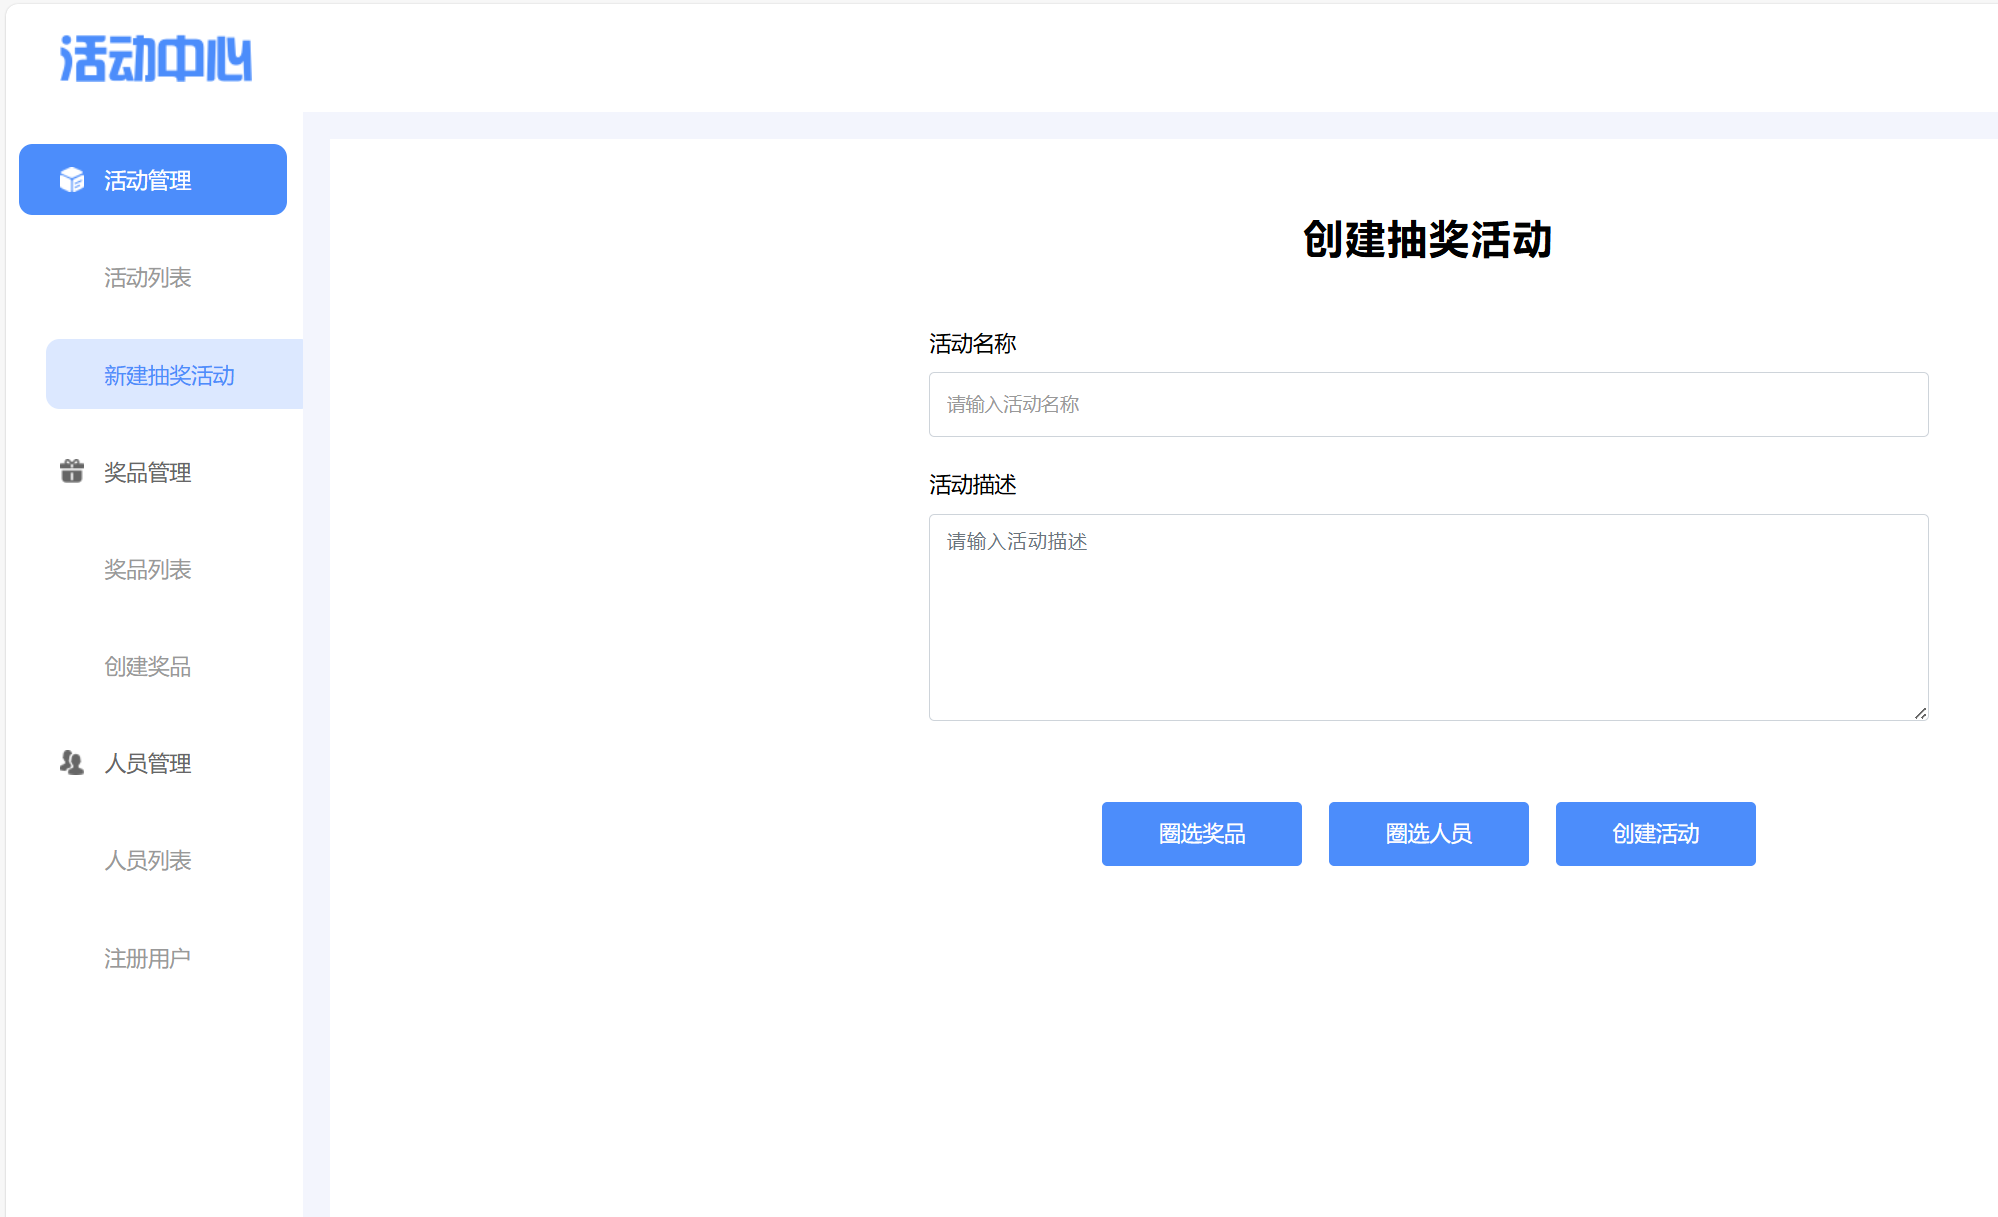Click inside the 活动描述 text area
This screenshot has width=1998, height=1217.
pyautogui.click(x=1428, y=617)
